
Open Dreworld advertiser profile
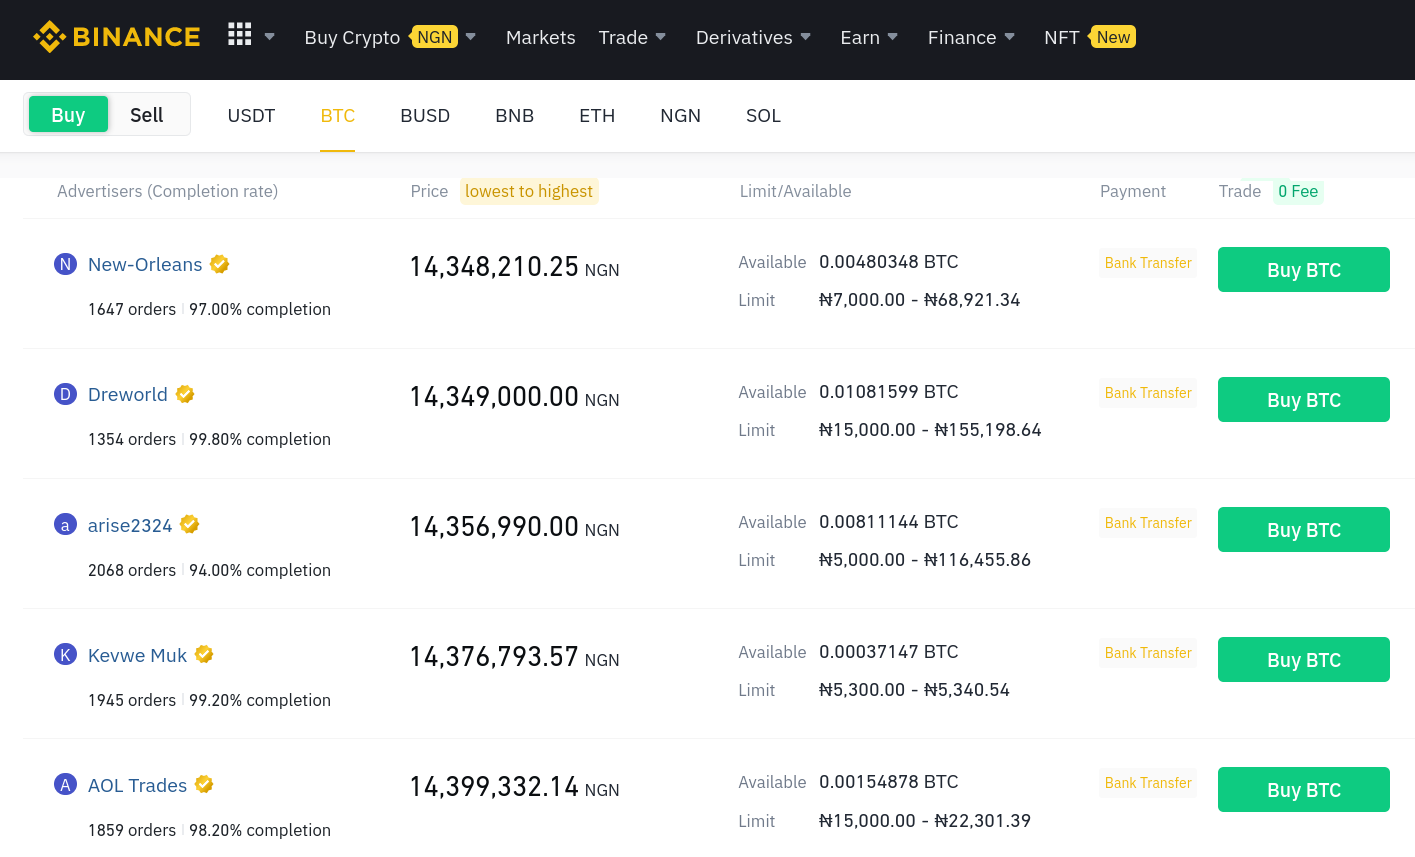click(x=128, y=395)
